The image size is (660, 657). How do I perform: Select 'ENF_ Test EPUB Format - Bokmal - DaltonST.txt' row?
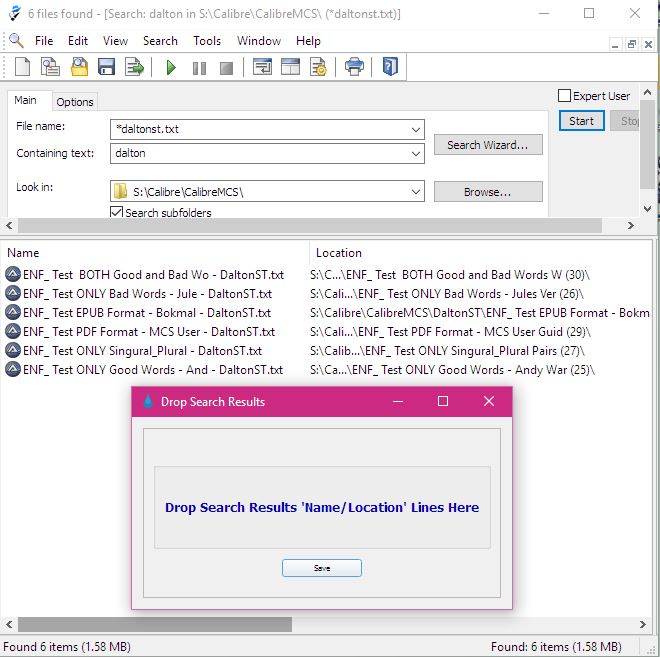[x=147, y=313]
